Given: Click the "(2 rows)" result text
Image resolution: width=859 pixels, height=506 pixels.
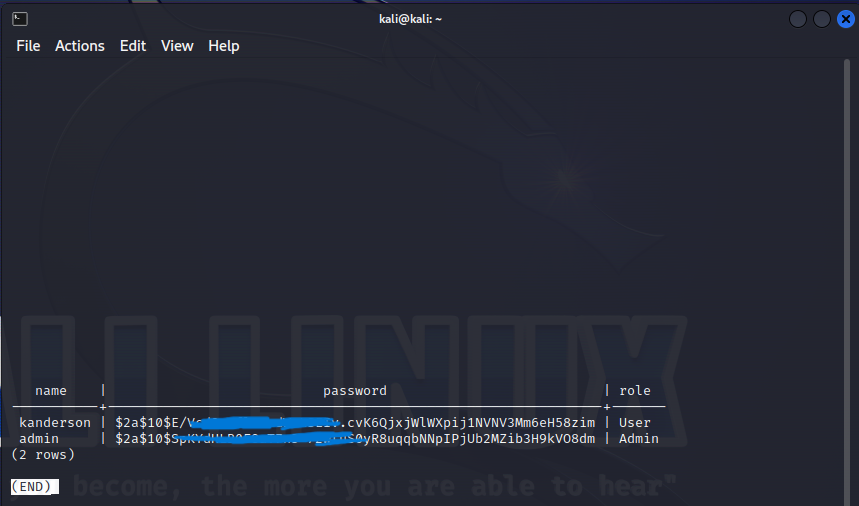Looking at the screenshot, I should coord(43,455).
